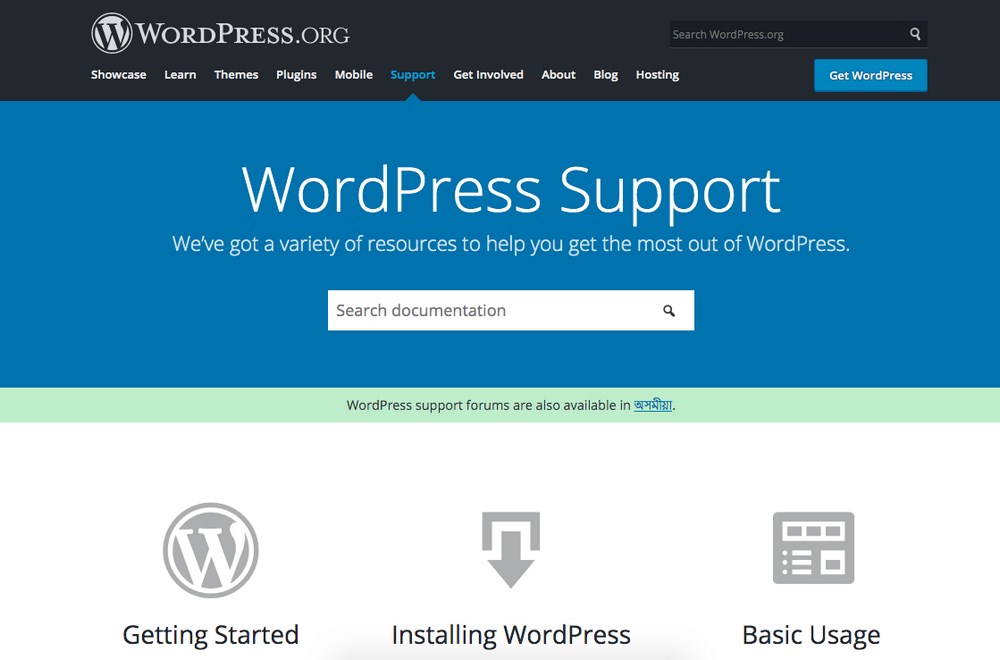Screen dimensions: 1000x660
Task: Open the Get Involved menu item
Action: [x=488, y=75]
